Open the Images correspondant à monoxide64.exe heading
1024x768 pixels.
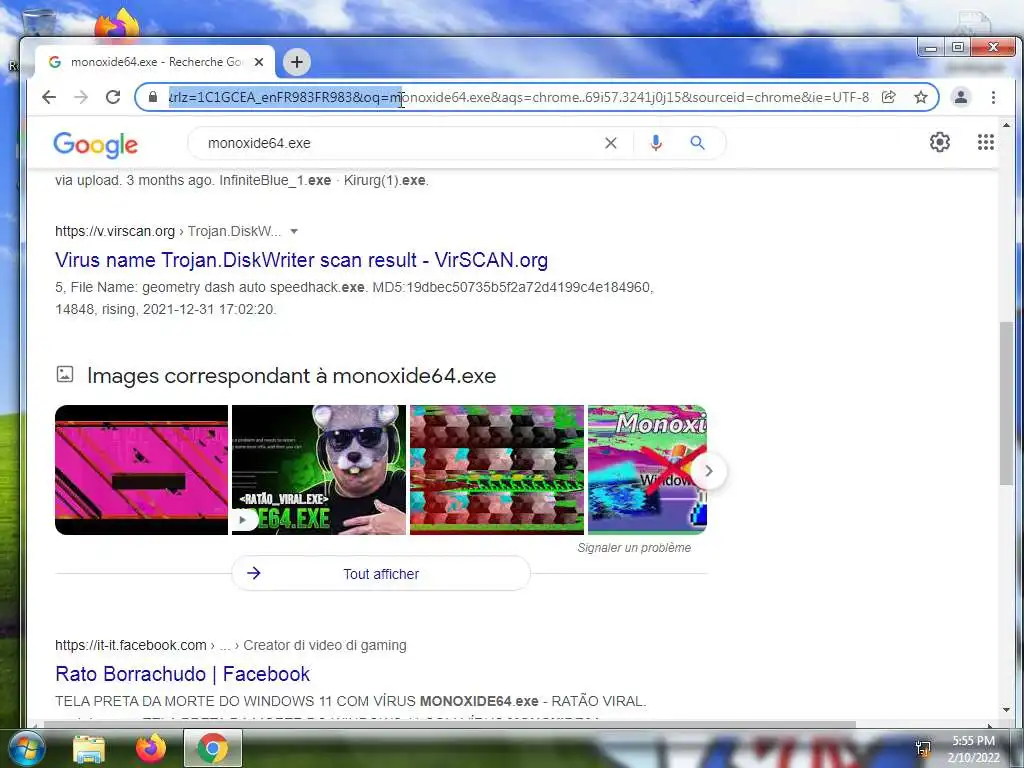point(291,376)
